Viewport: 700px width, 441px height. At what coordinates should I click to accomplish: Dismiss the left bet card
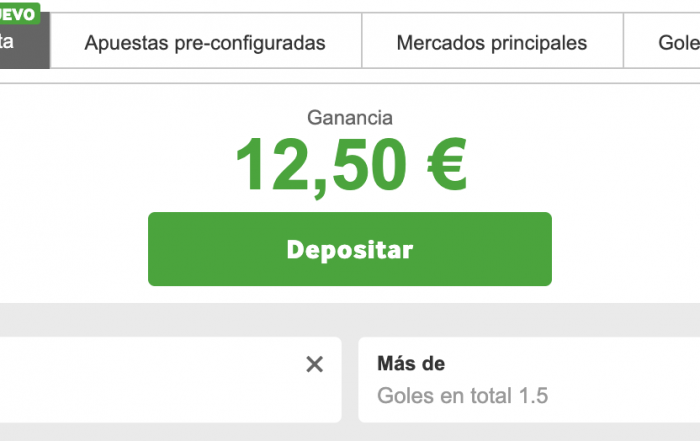(x=314, y=365)
